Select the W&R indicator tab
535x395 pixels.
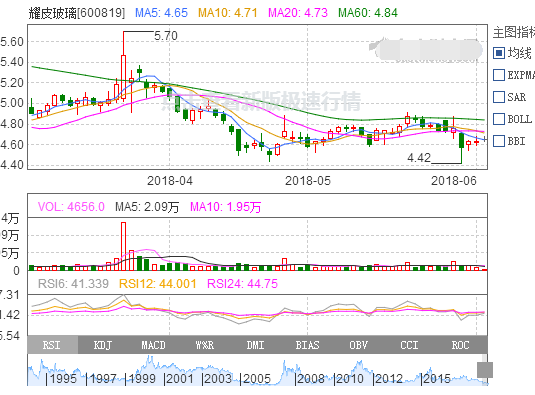pyautogui.click(x=205, y=345)
